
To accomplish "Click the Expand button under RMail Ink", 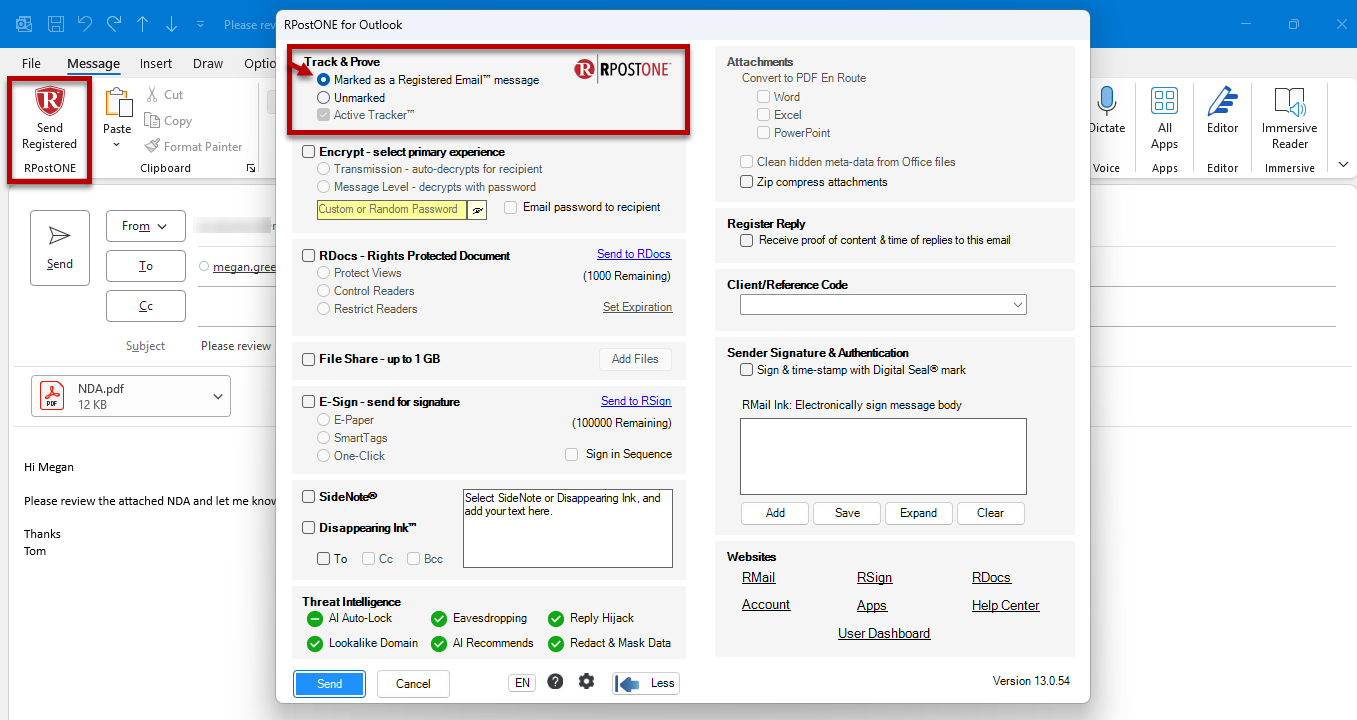I will point(918,513).
